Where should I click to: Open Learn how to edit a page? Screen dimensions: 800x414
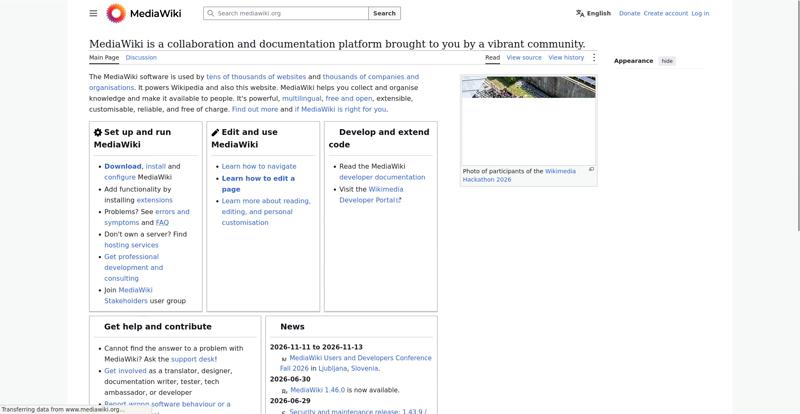258,184
